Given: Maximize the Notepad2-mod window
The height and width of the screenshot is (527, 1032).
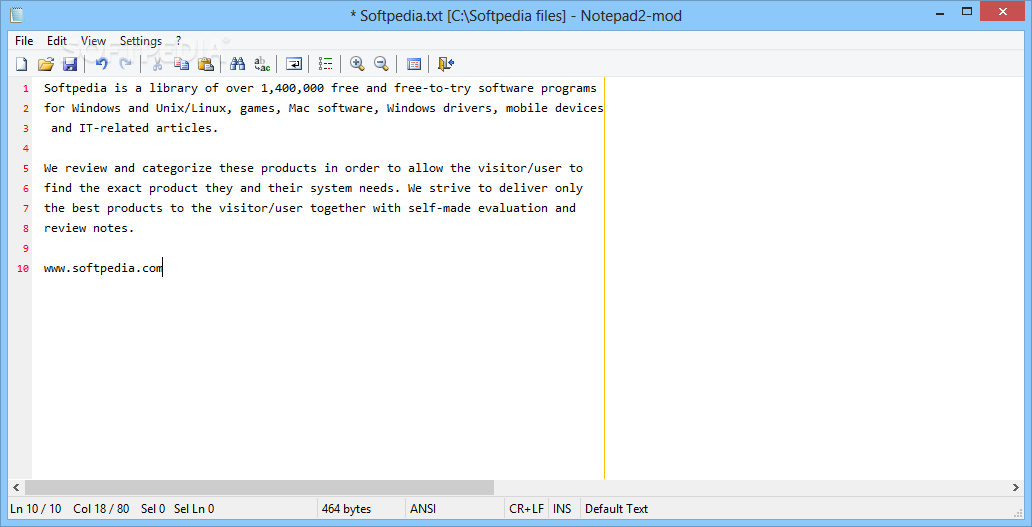Looking at the screenshot, I should pos(967,11).
